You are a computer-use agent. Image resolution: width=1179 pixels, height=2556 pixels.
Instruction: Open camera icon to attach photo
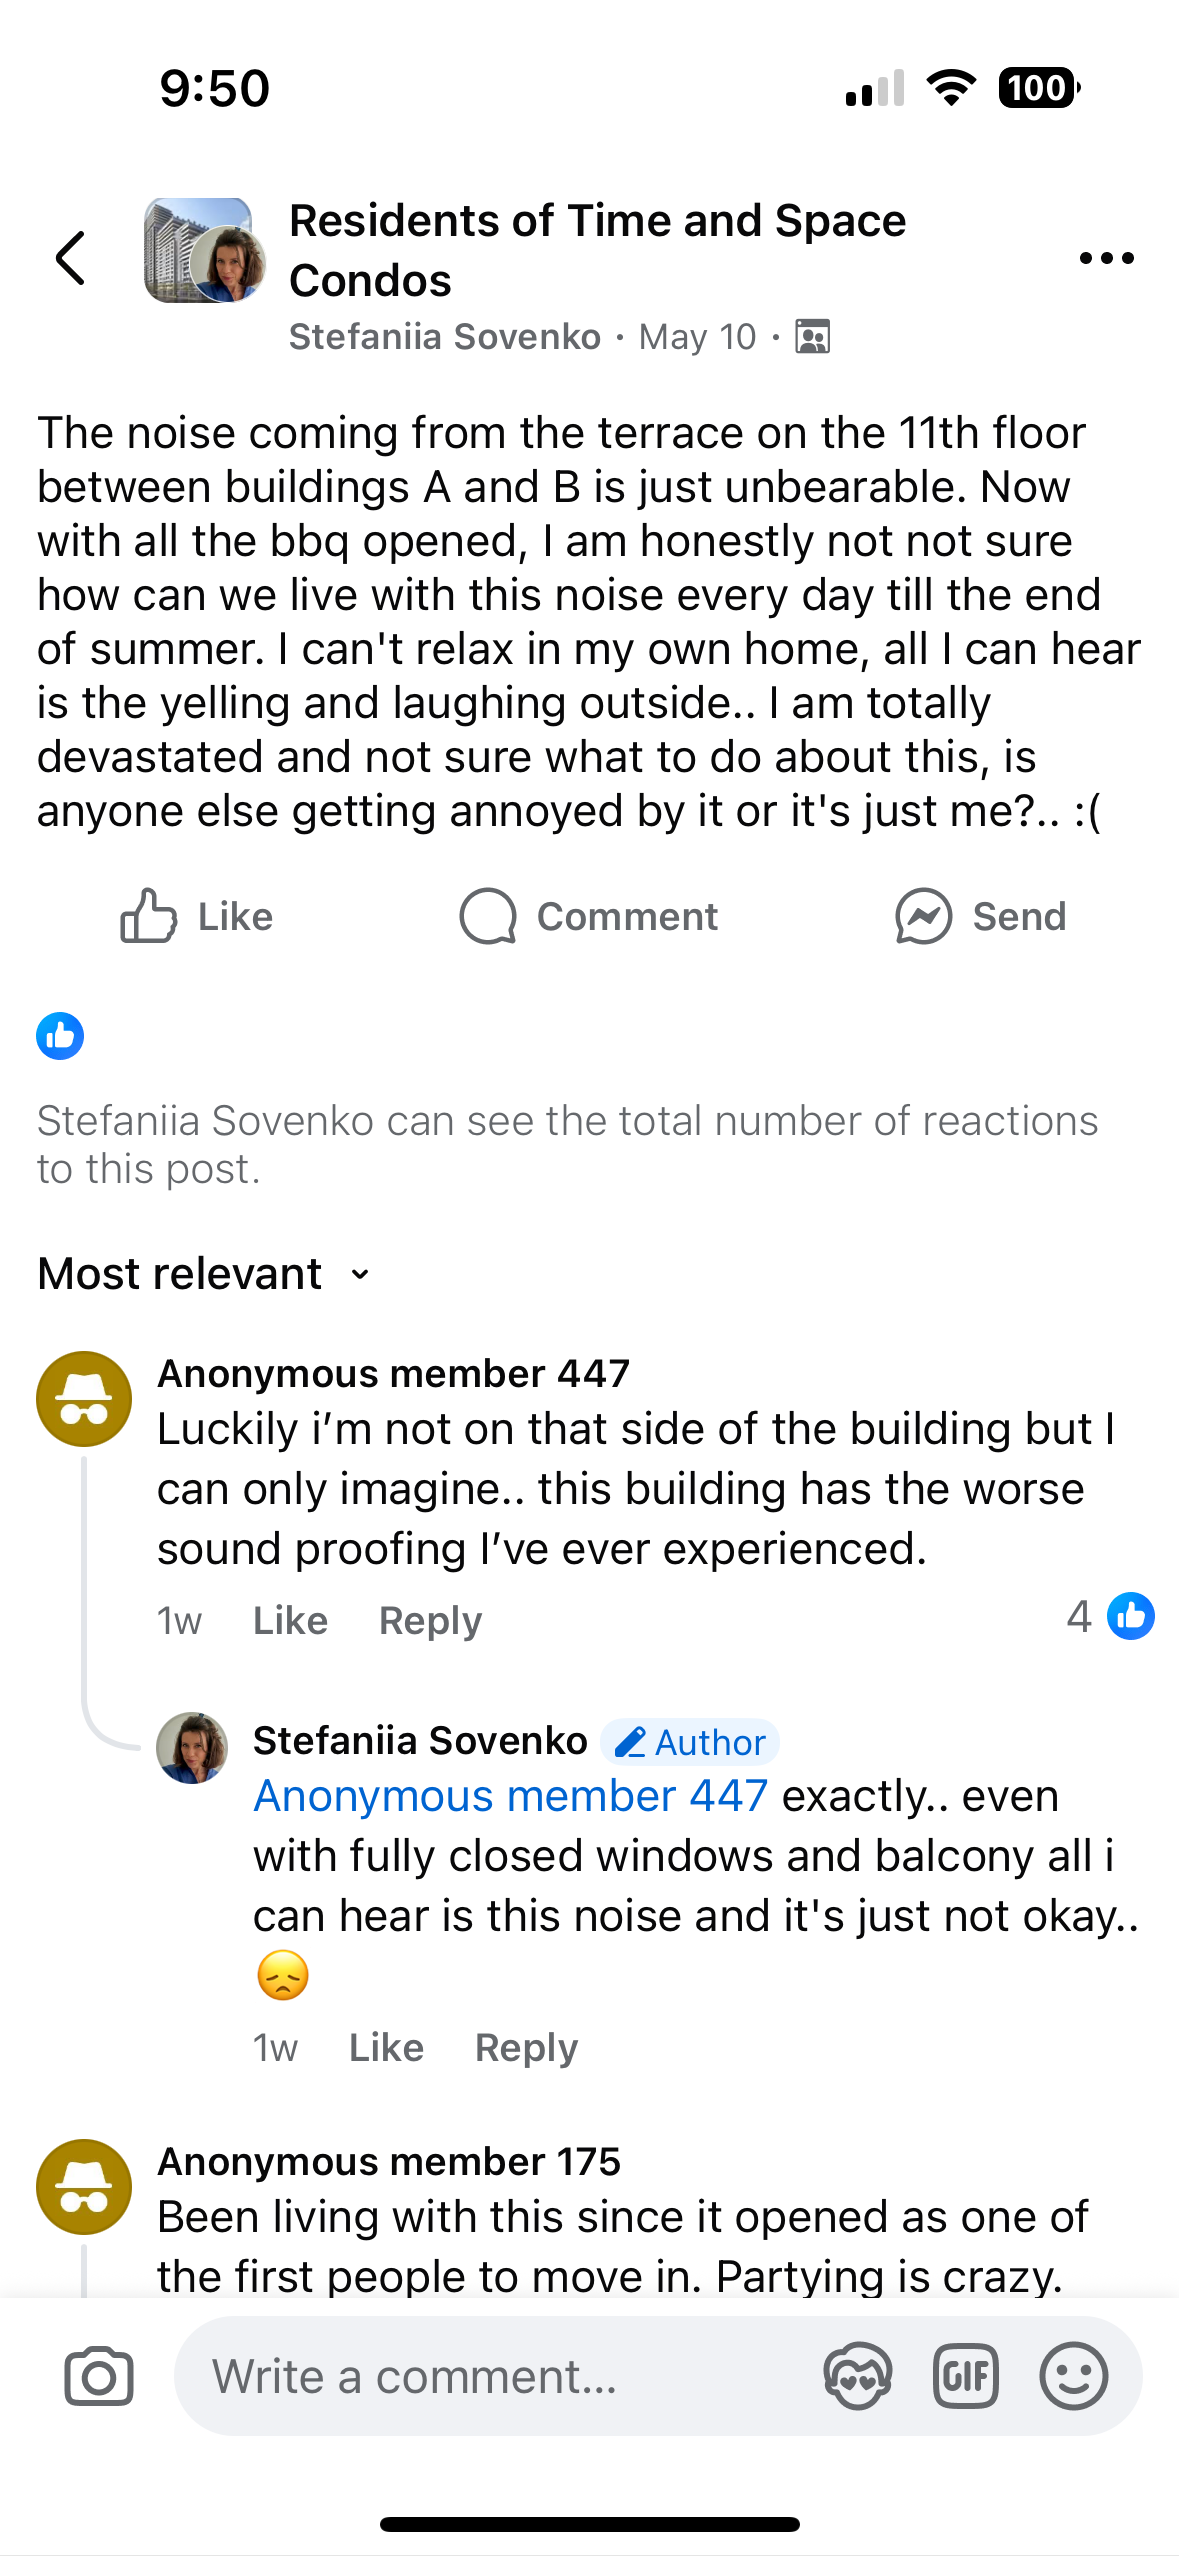click(98, 2376)
